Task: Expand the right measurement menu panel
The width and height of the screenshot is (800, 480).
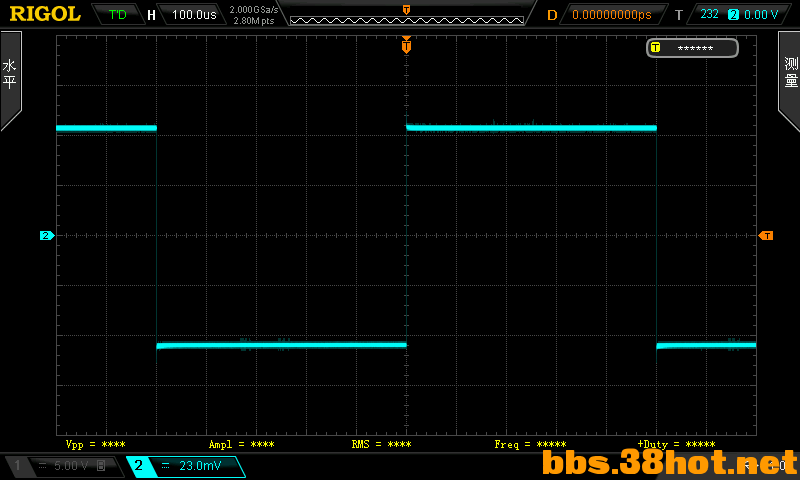Action: pyautogui.click(x=789, y=81)
